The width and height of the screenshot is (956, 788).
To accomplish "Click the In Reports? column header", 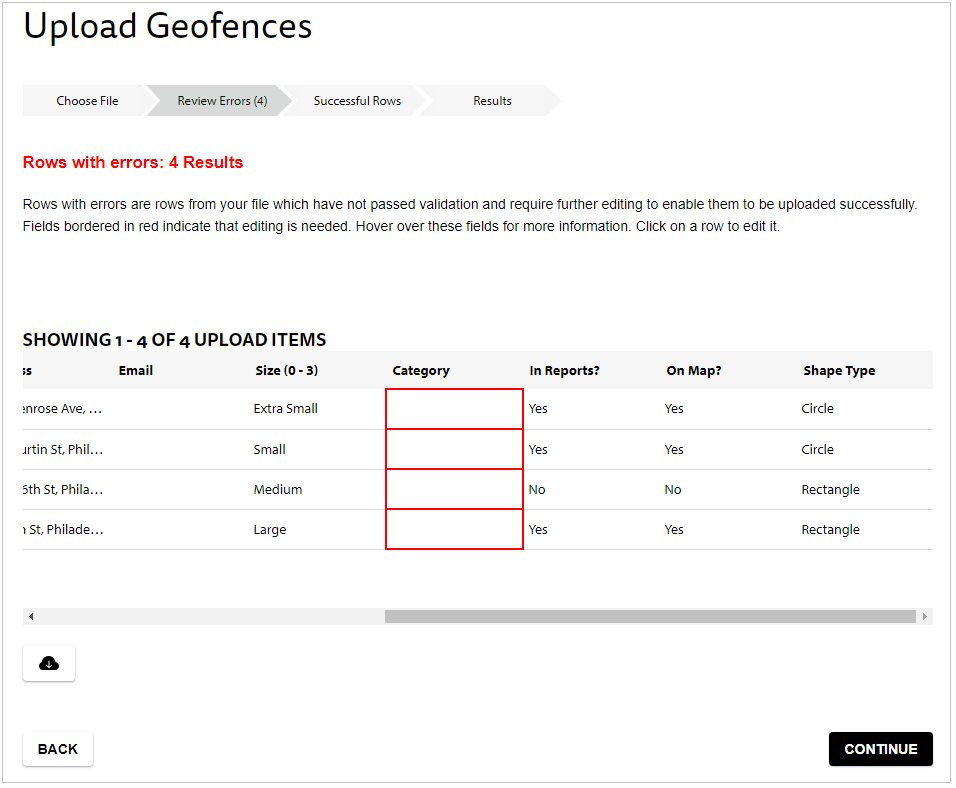I will 564,370.
